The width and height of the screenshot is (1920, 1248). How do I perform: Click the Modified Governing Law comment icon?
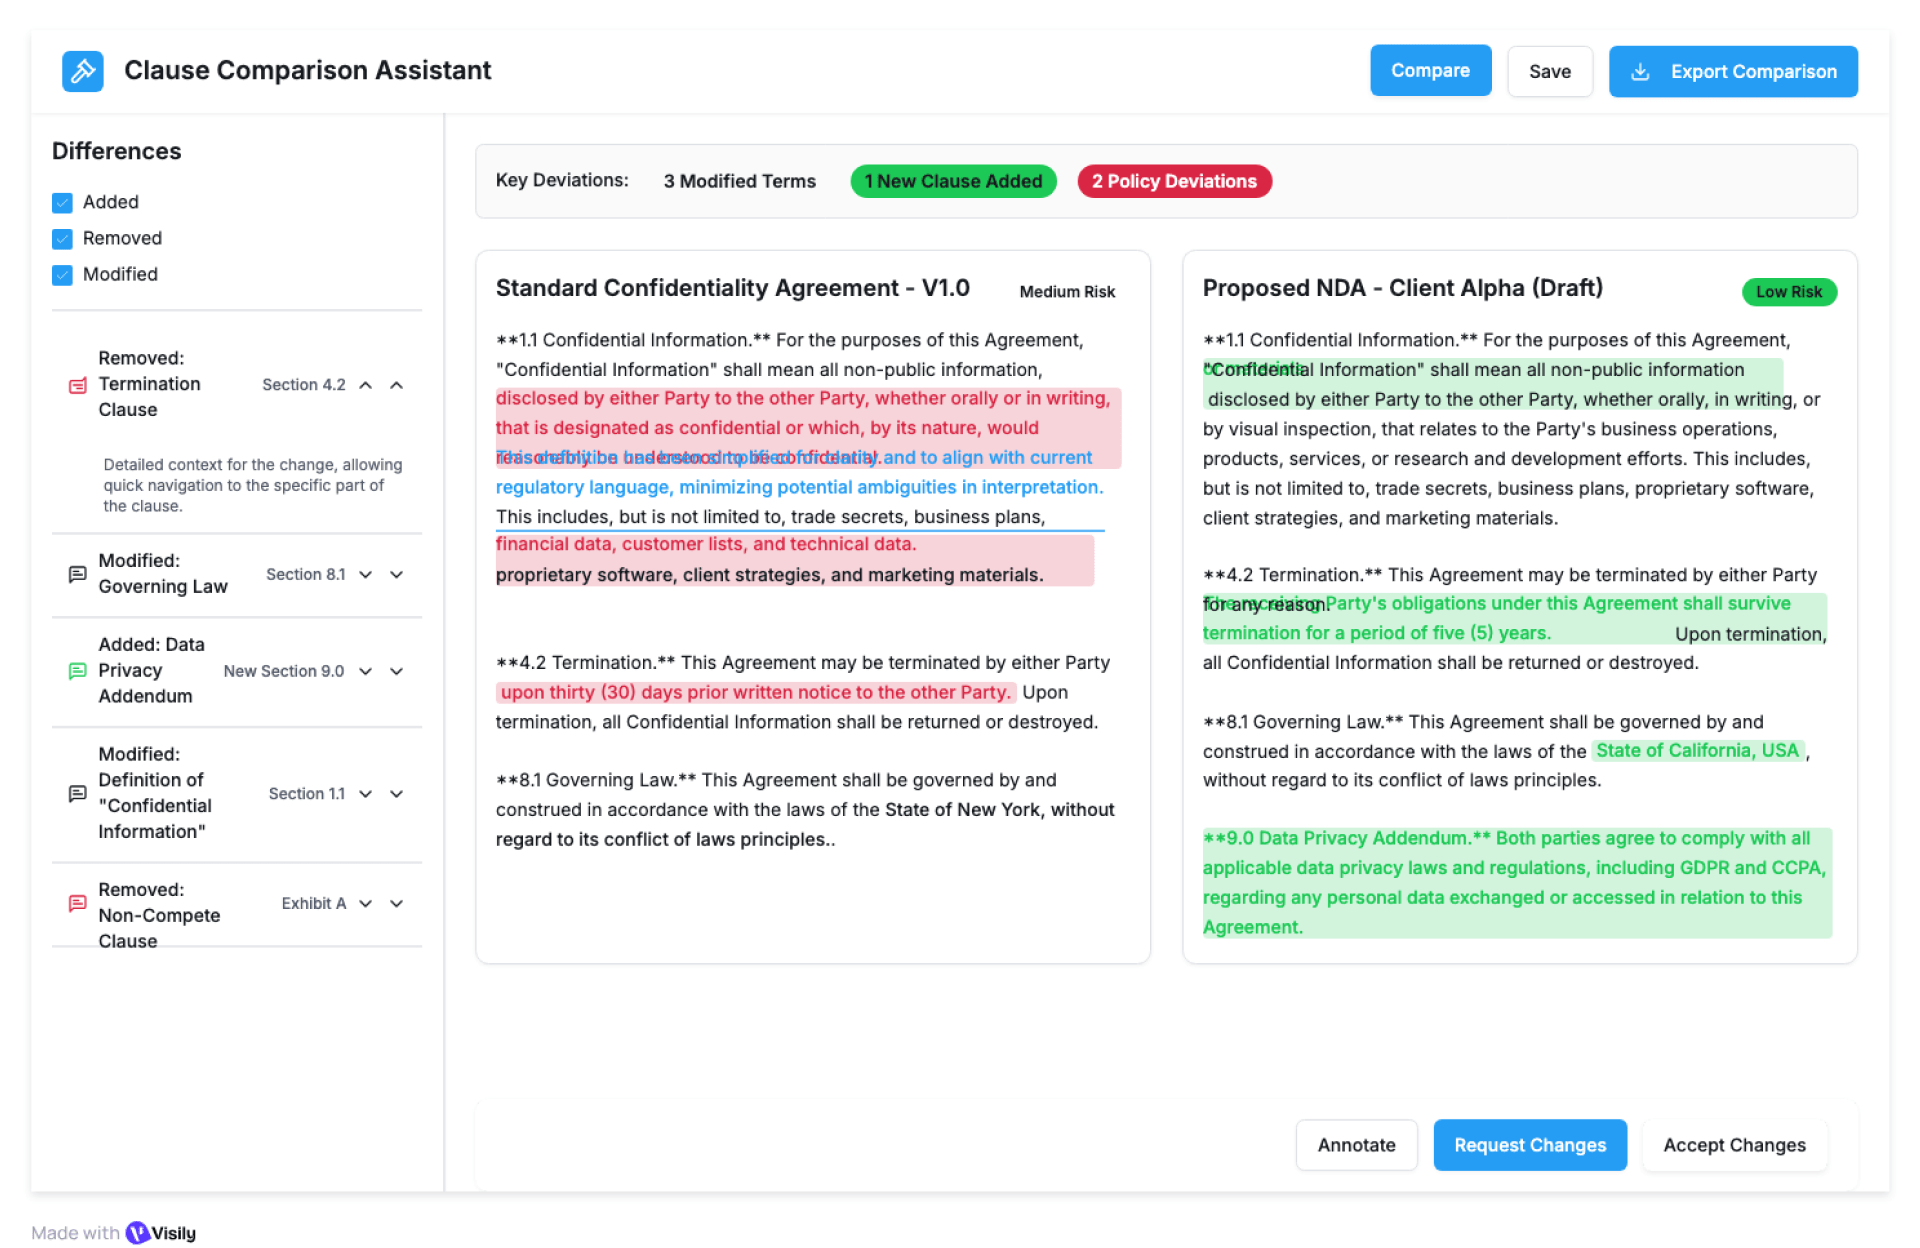point(77,574)
